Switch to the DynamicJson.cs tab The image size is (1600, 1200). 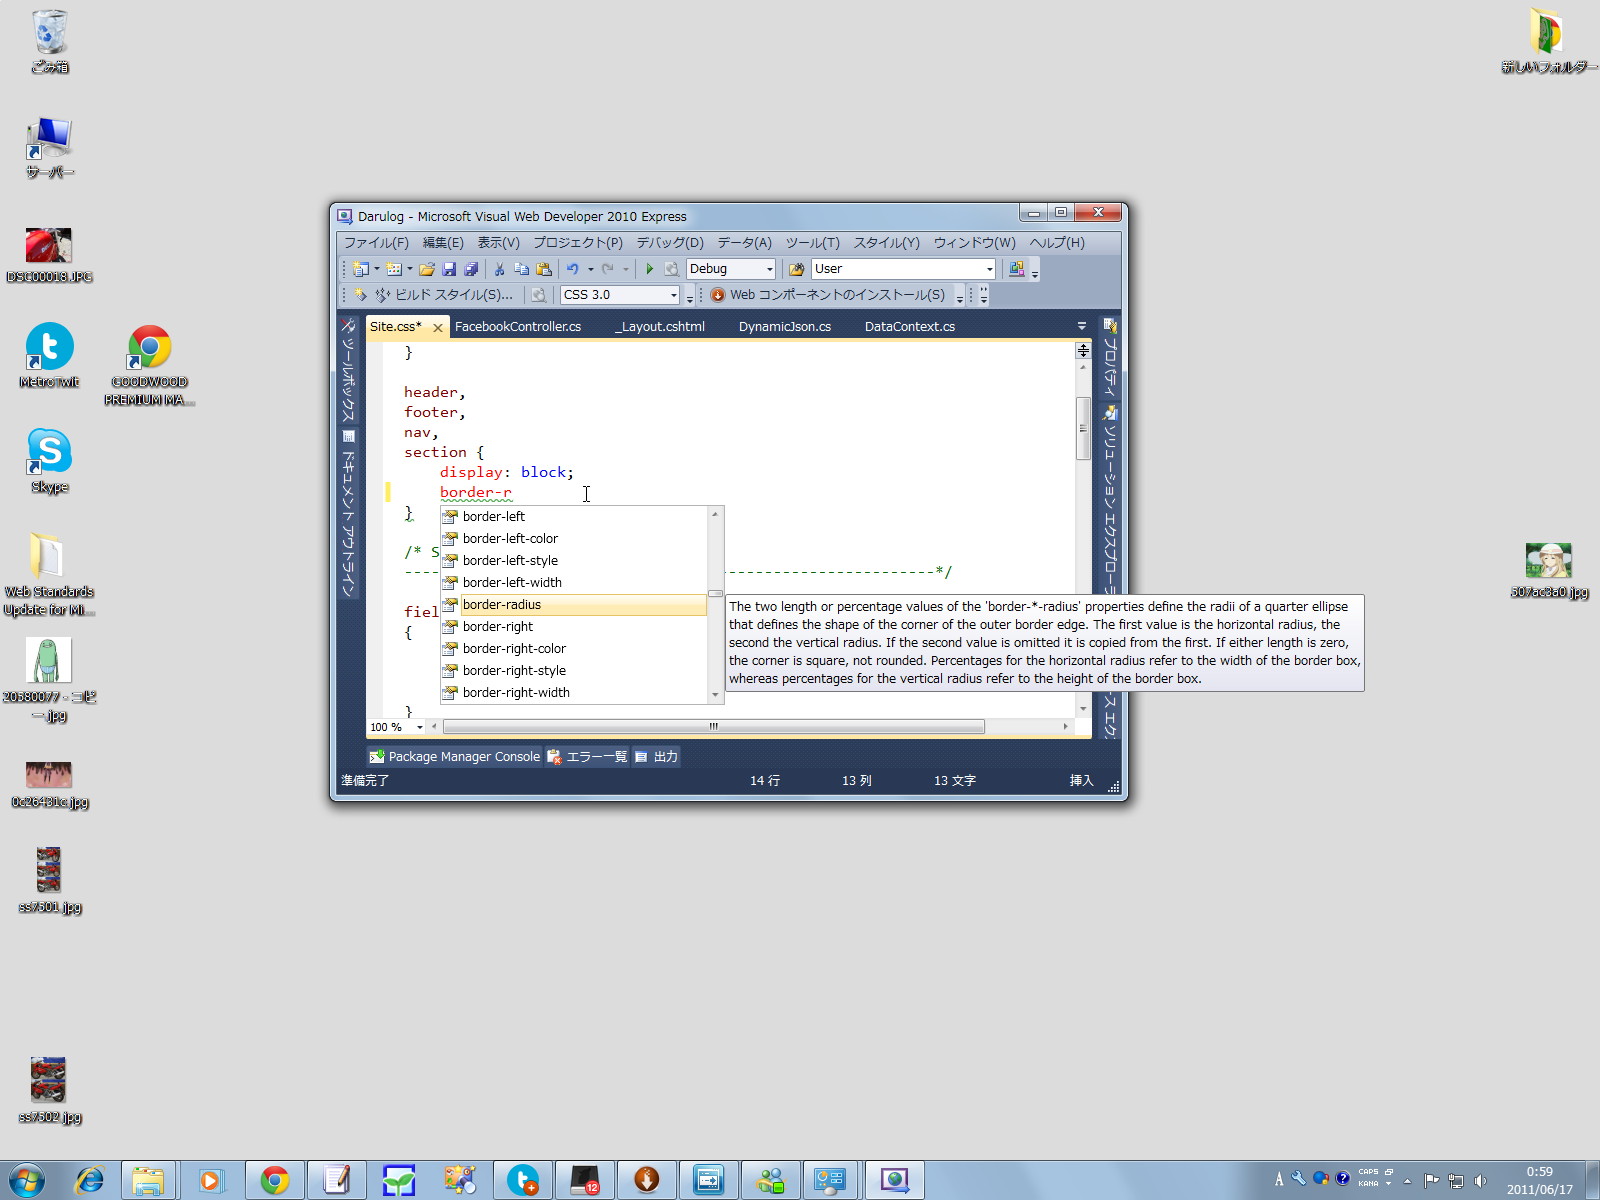785,327
